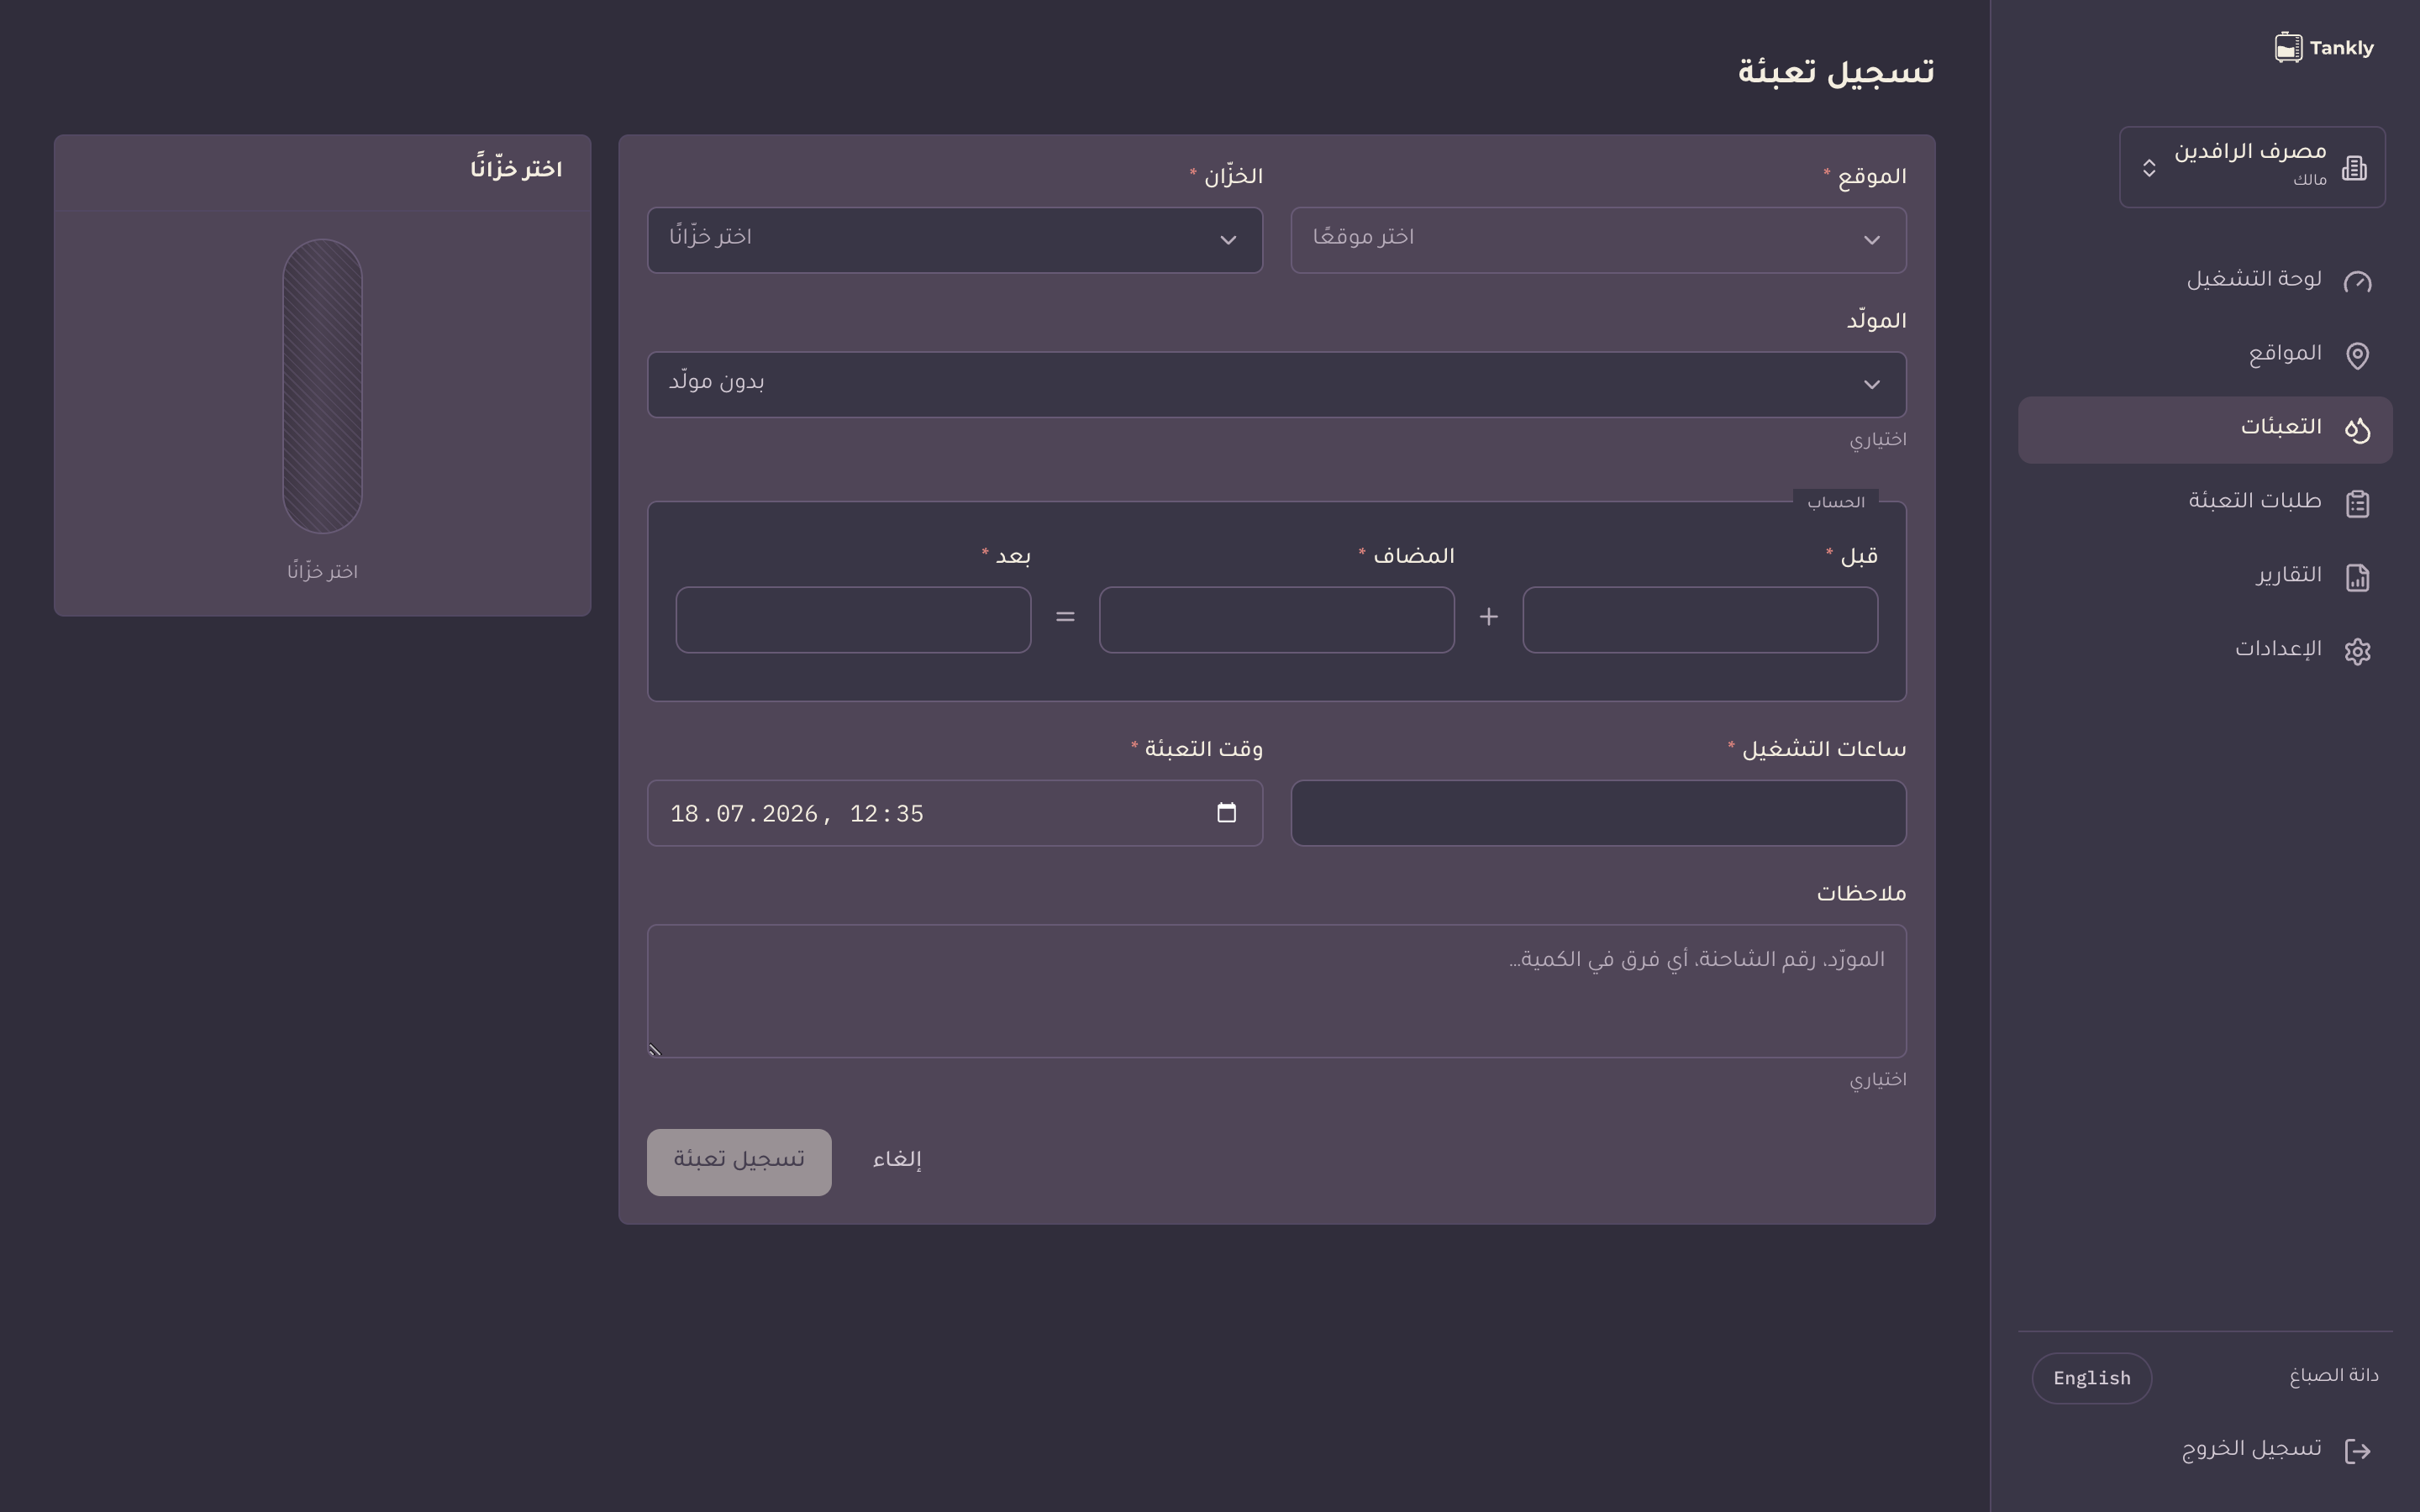Click chevron arrow of الموقع select

1871,240
